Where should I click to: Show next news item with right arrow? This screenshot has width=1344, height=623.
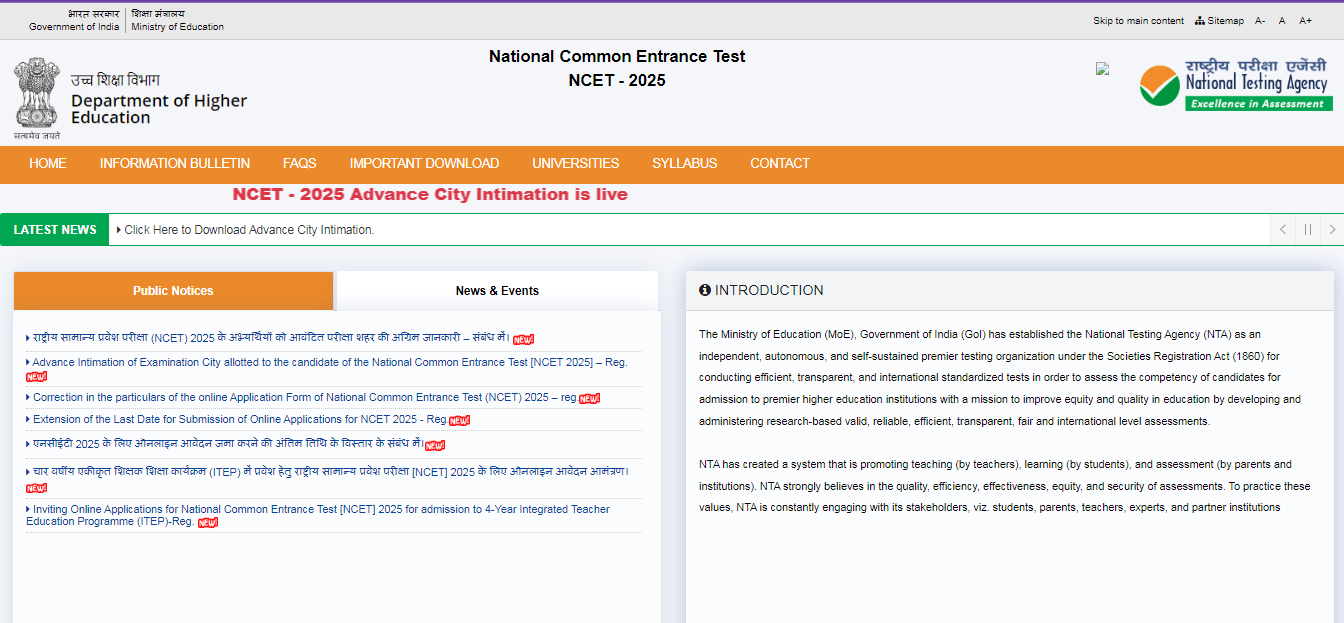pos(1331,230)
